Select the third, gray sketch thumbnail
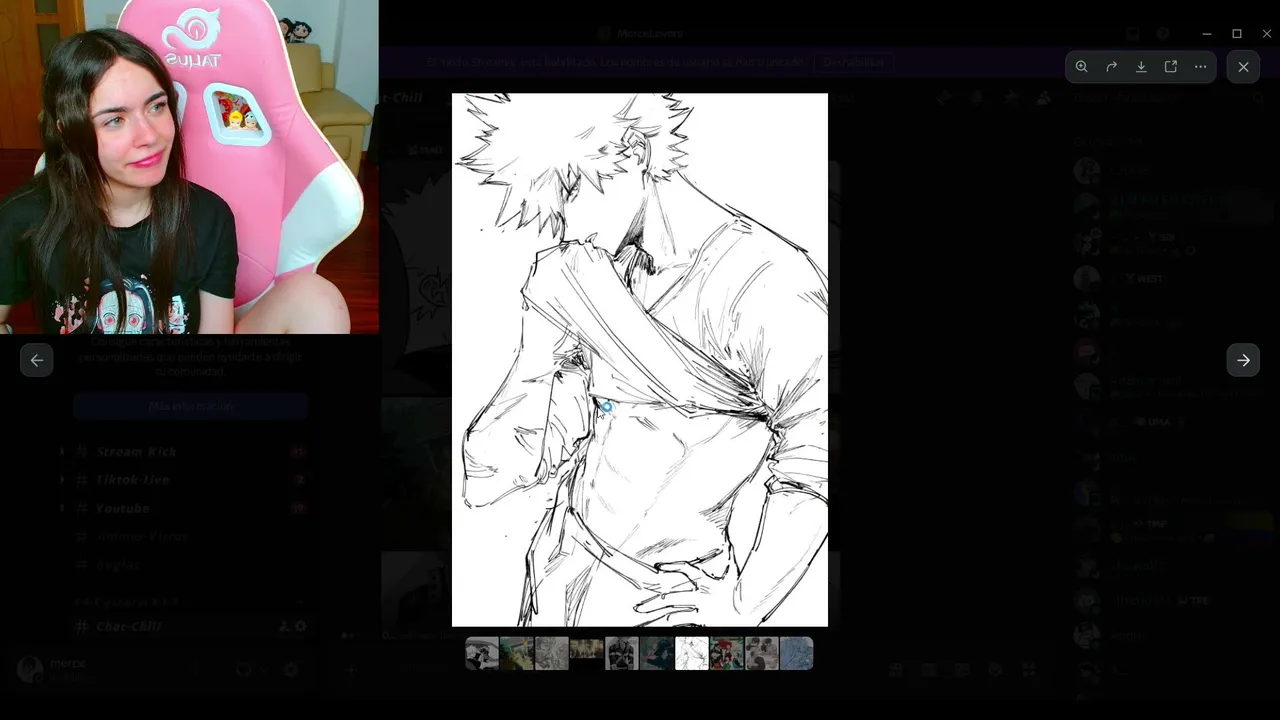This screenshot has height=720, width=1280. coord(552,653)
